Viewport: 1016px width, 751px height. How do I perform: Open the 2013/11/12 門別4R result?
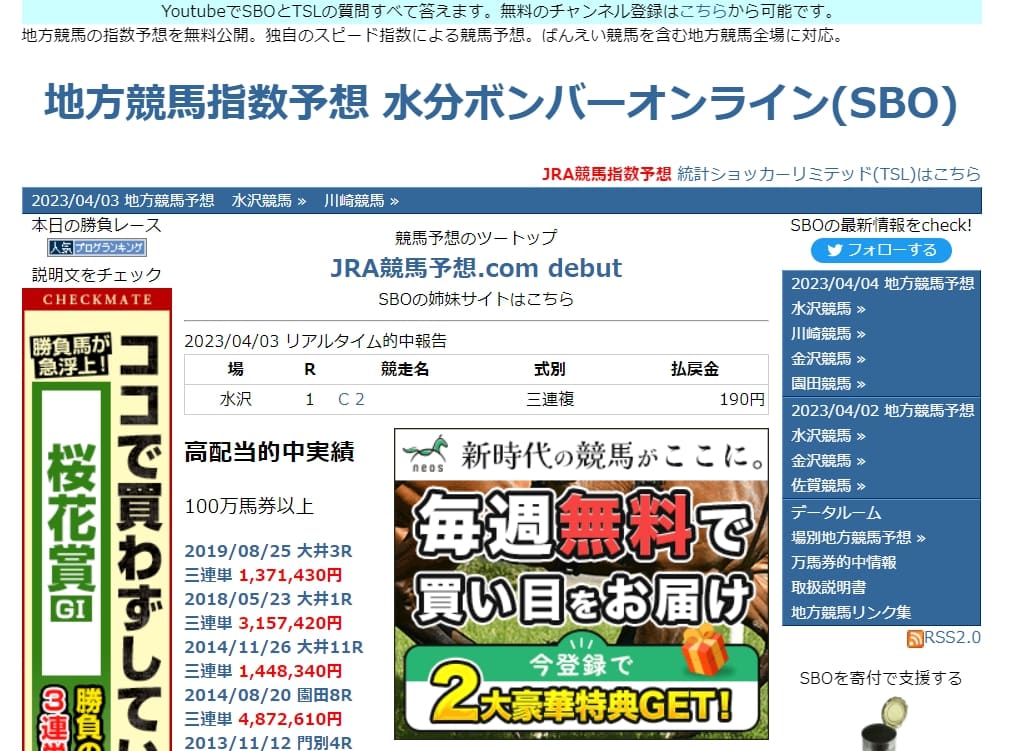[268, 743]
